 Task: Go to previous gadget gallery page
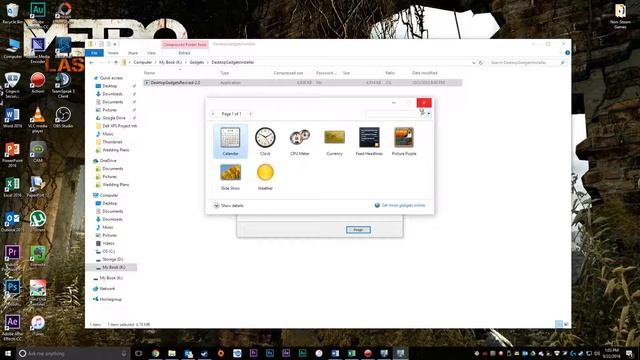click(213, 114)
